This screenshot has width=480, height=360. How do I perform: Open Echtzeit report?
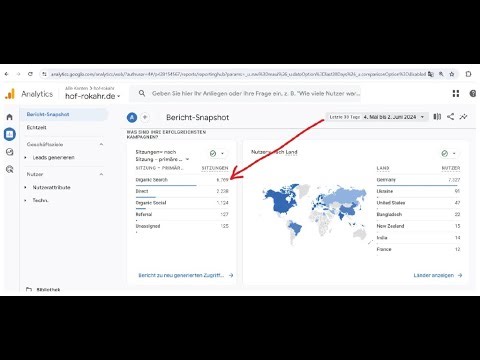click(x=36, y=127)
